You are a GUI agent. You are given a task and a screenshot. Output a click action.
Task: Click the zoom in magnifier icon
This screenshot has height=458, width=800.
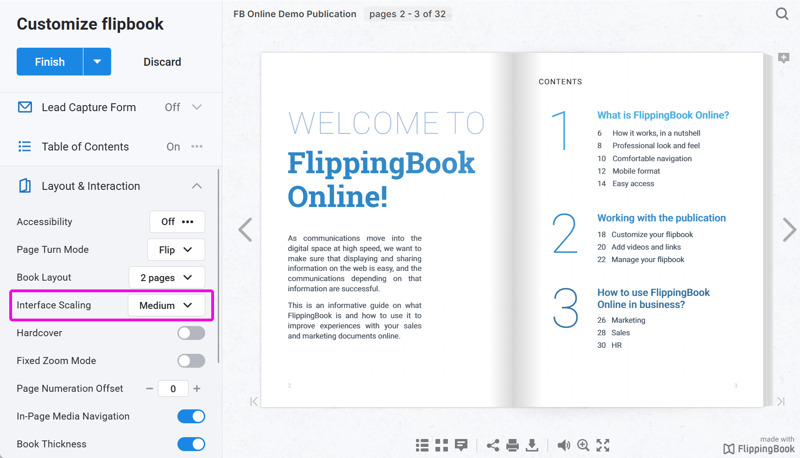tap(583, 445)
